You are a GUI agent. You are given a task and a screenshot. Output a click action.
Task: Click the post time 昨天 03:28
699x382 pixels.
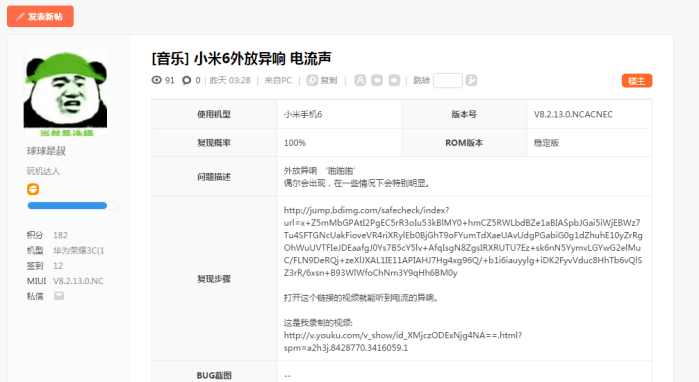tap(230, 80)
